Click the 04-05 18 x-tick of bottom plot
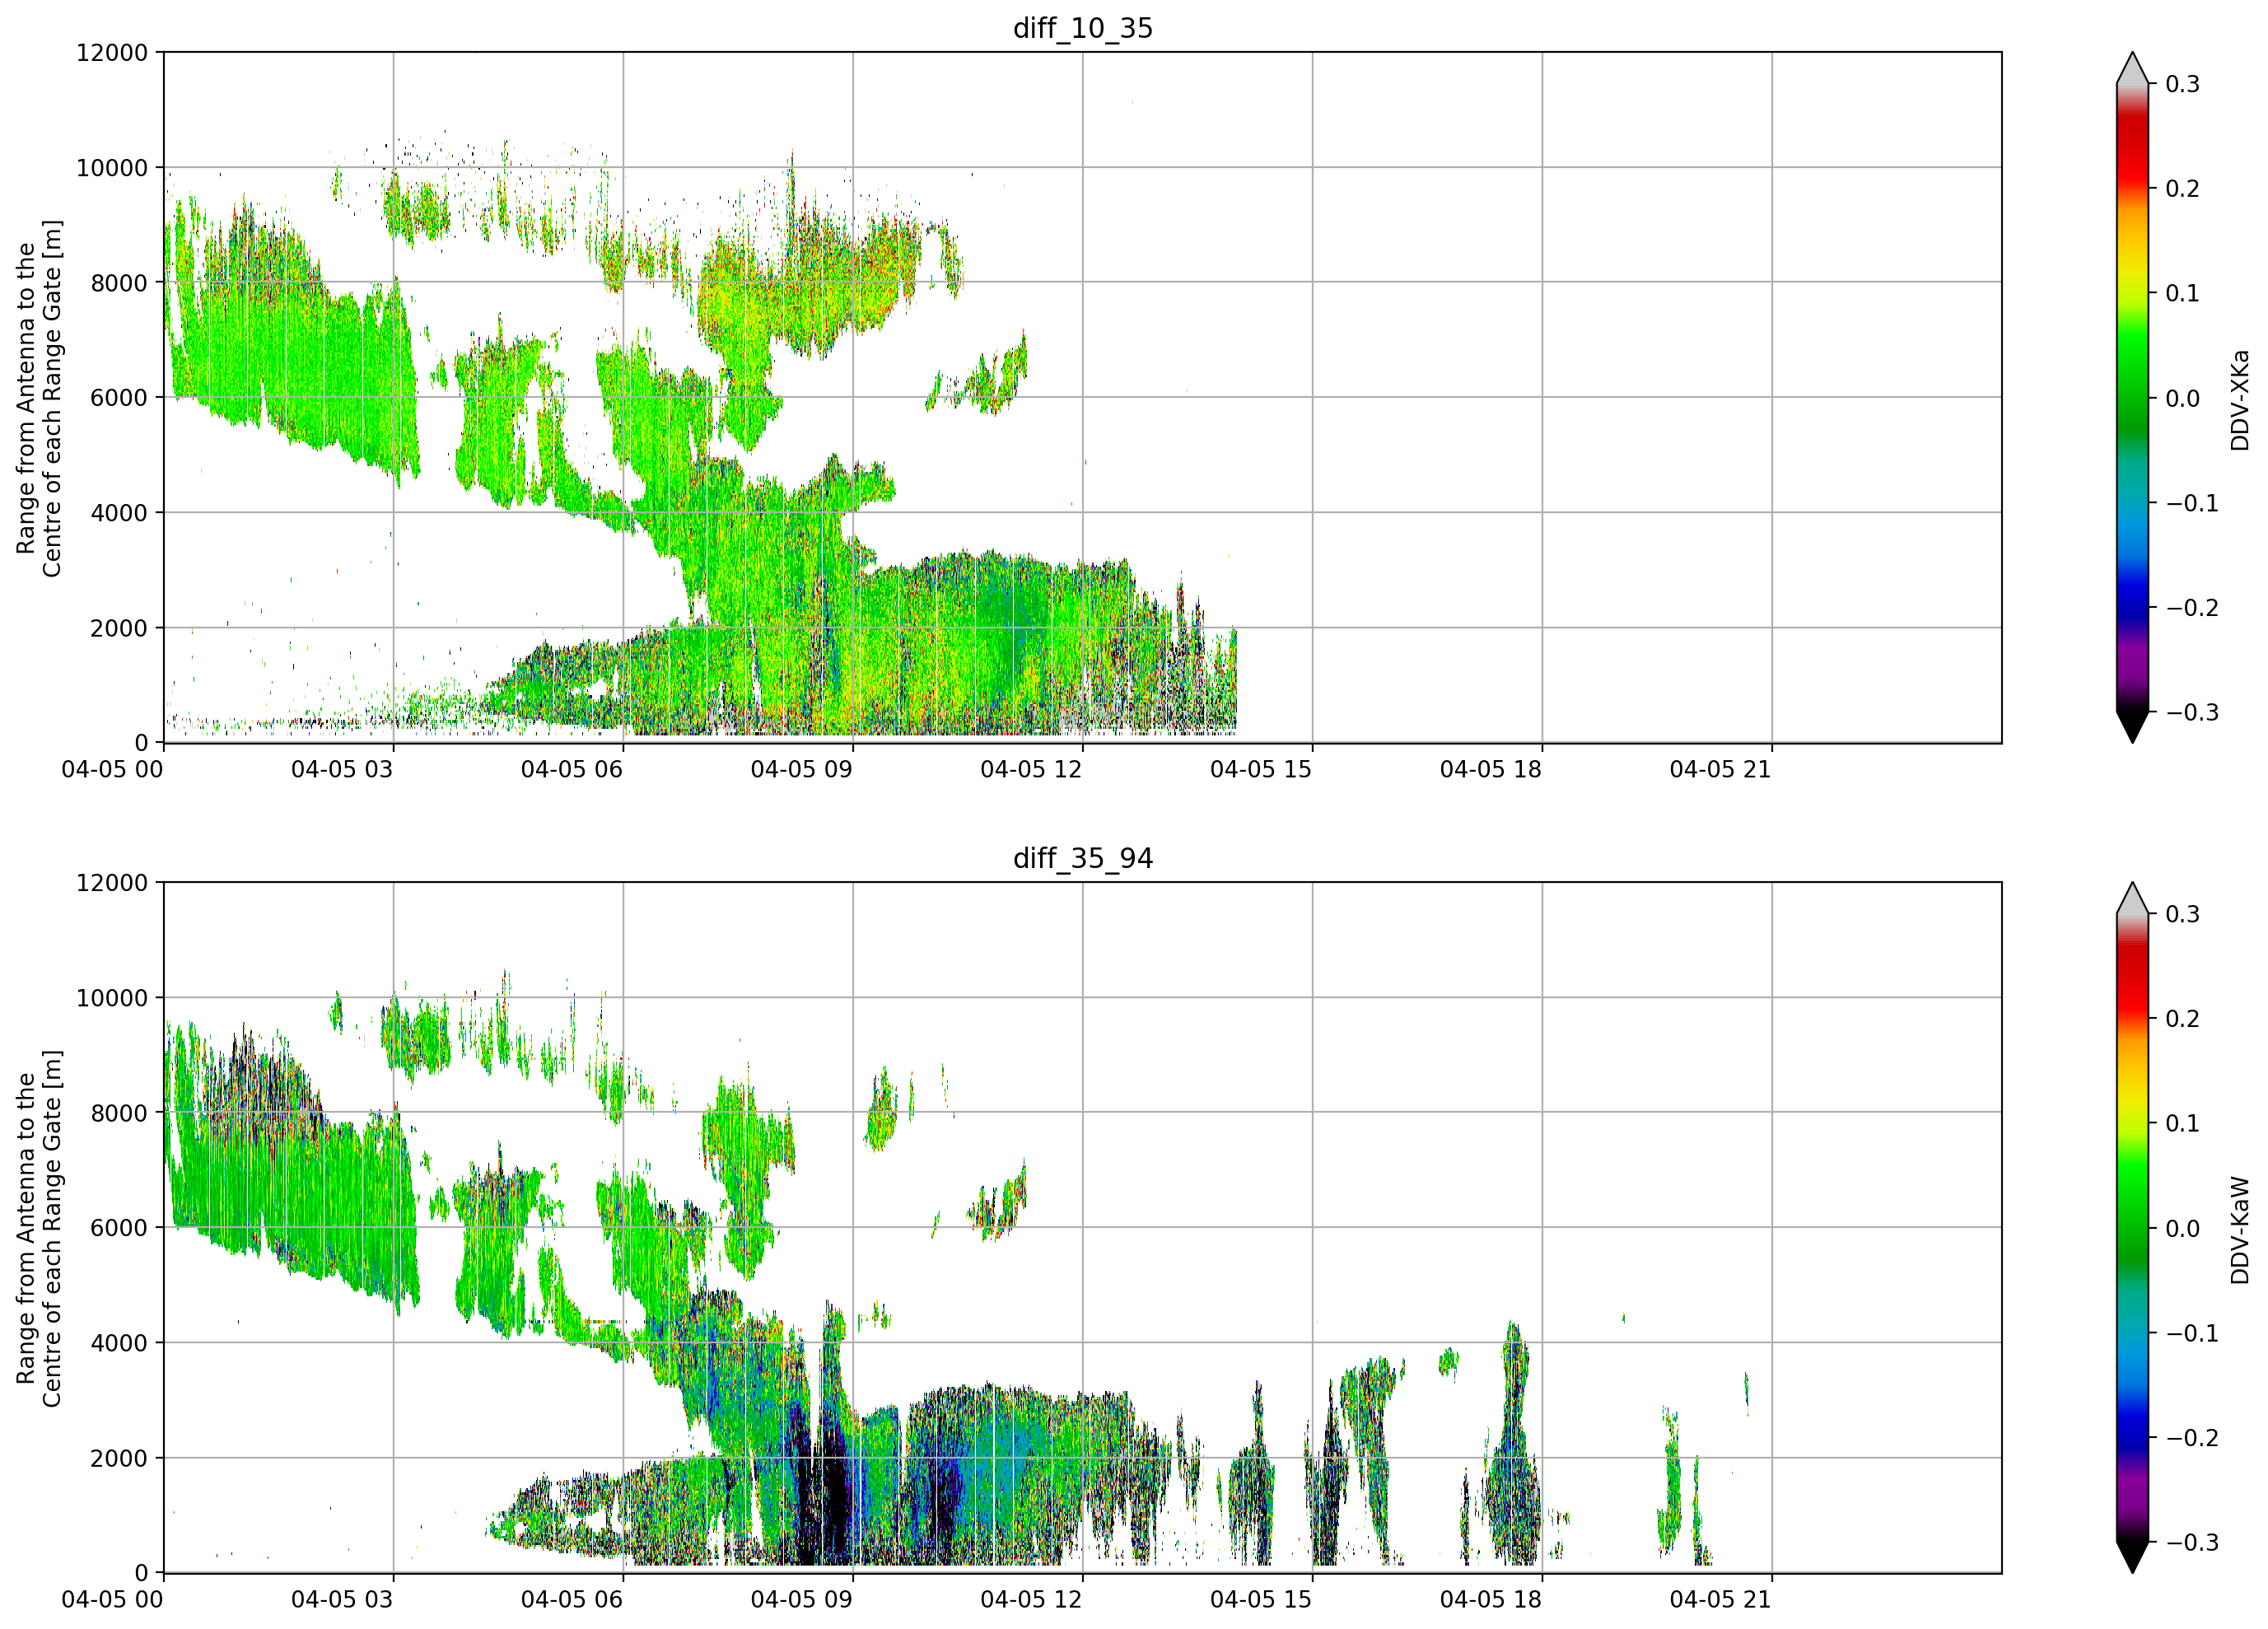 (1491, 1599)
